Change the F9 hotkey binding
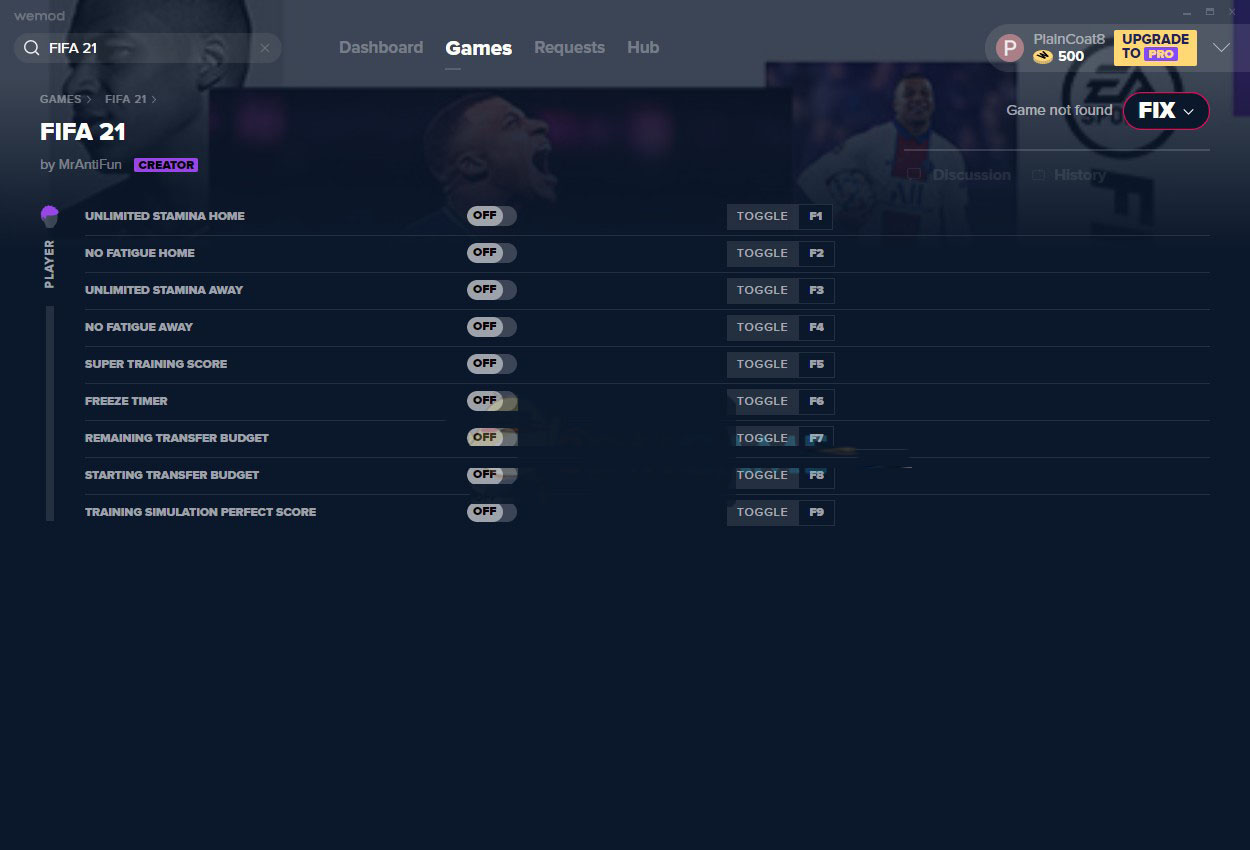Screen dimensions: 1250x850 tap(816, 512)
